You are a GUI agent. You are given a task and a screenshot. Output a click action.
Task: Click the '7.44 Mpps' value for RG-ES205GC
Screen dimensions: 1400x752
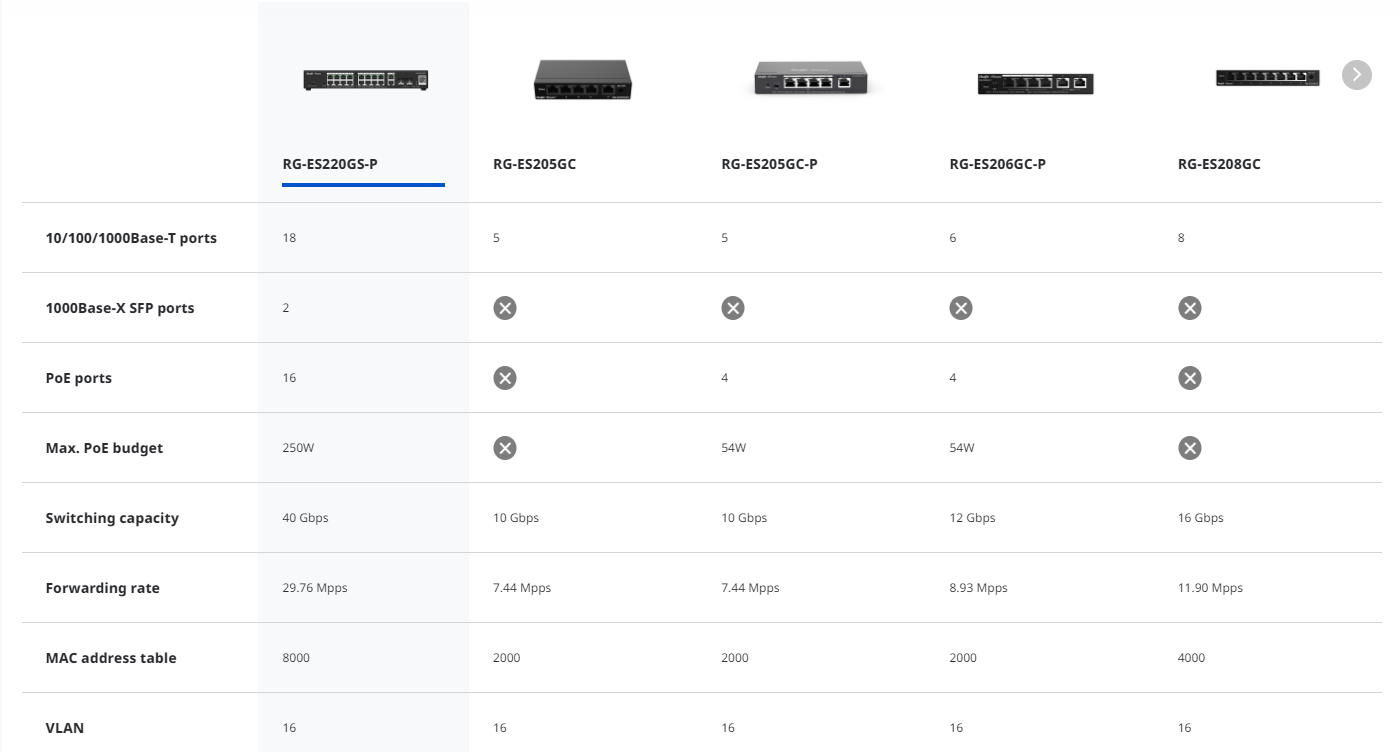pyautogui.click(x=522, y=588)
